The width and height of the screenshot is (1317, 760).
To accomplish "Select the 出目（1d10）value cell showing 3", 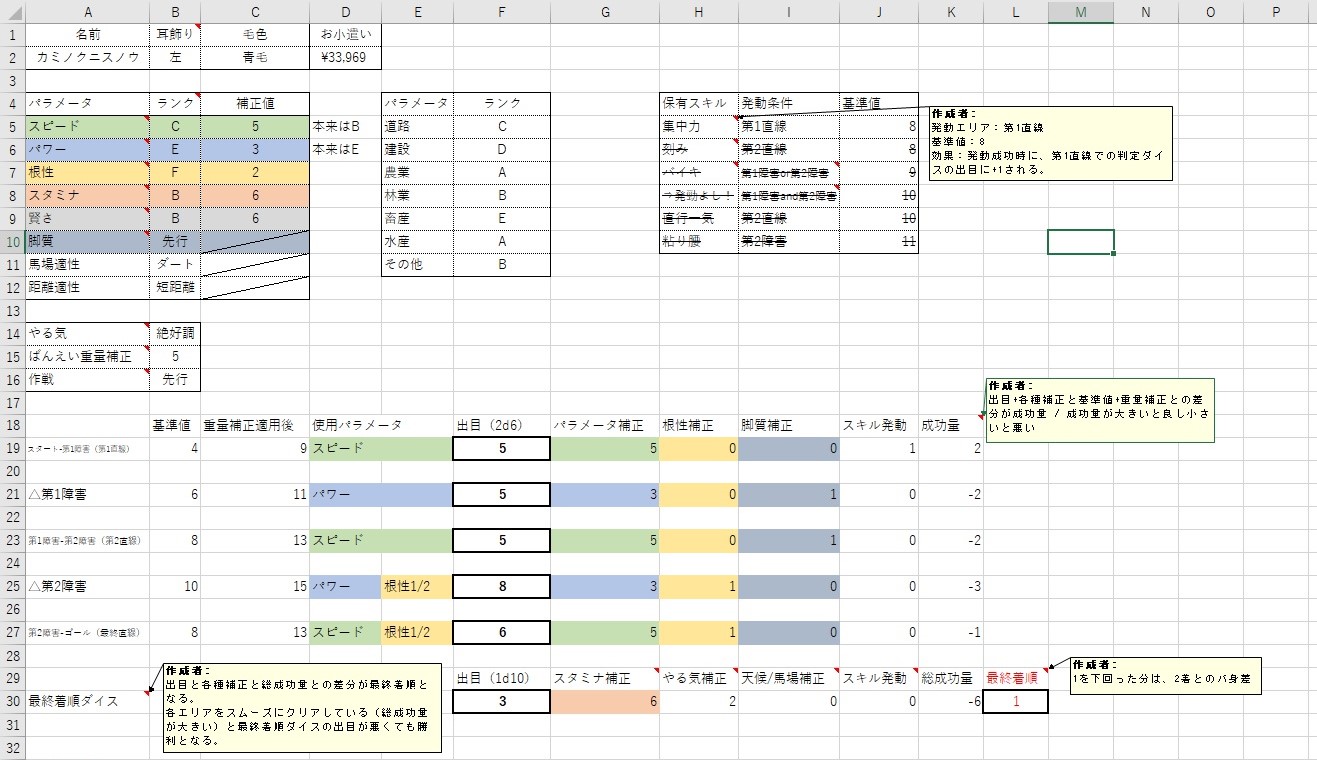I will tap(501, 702).
